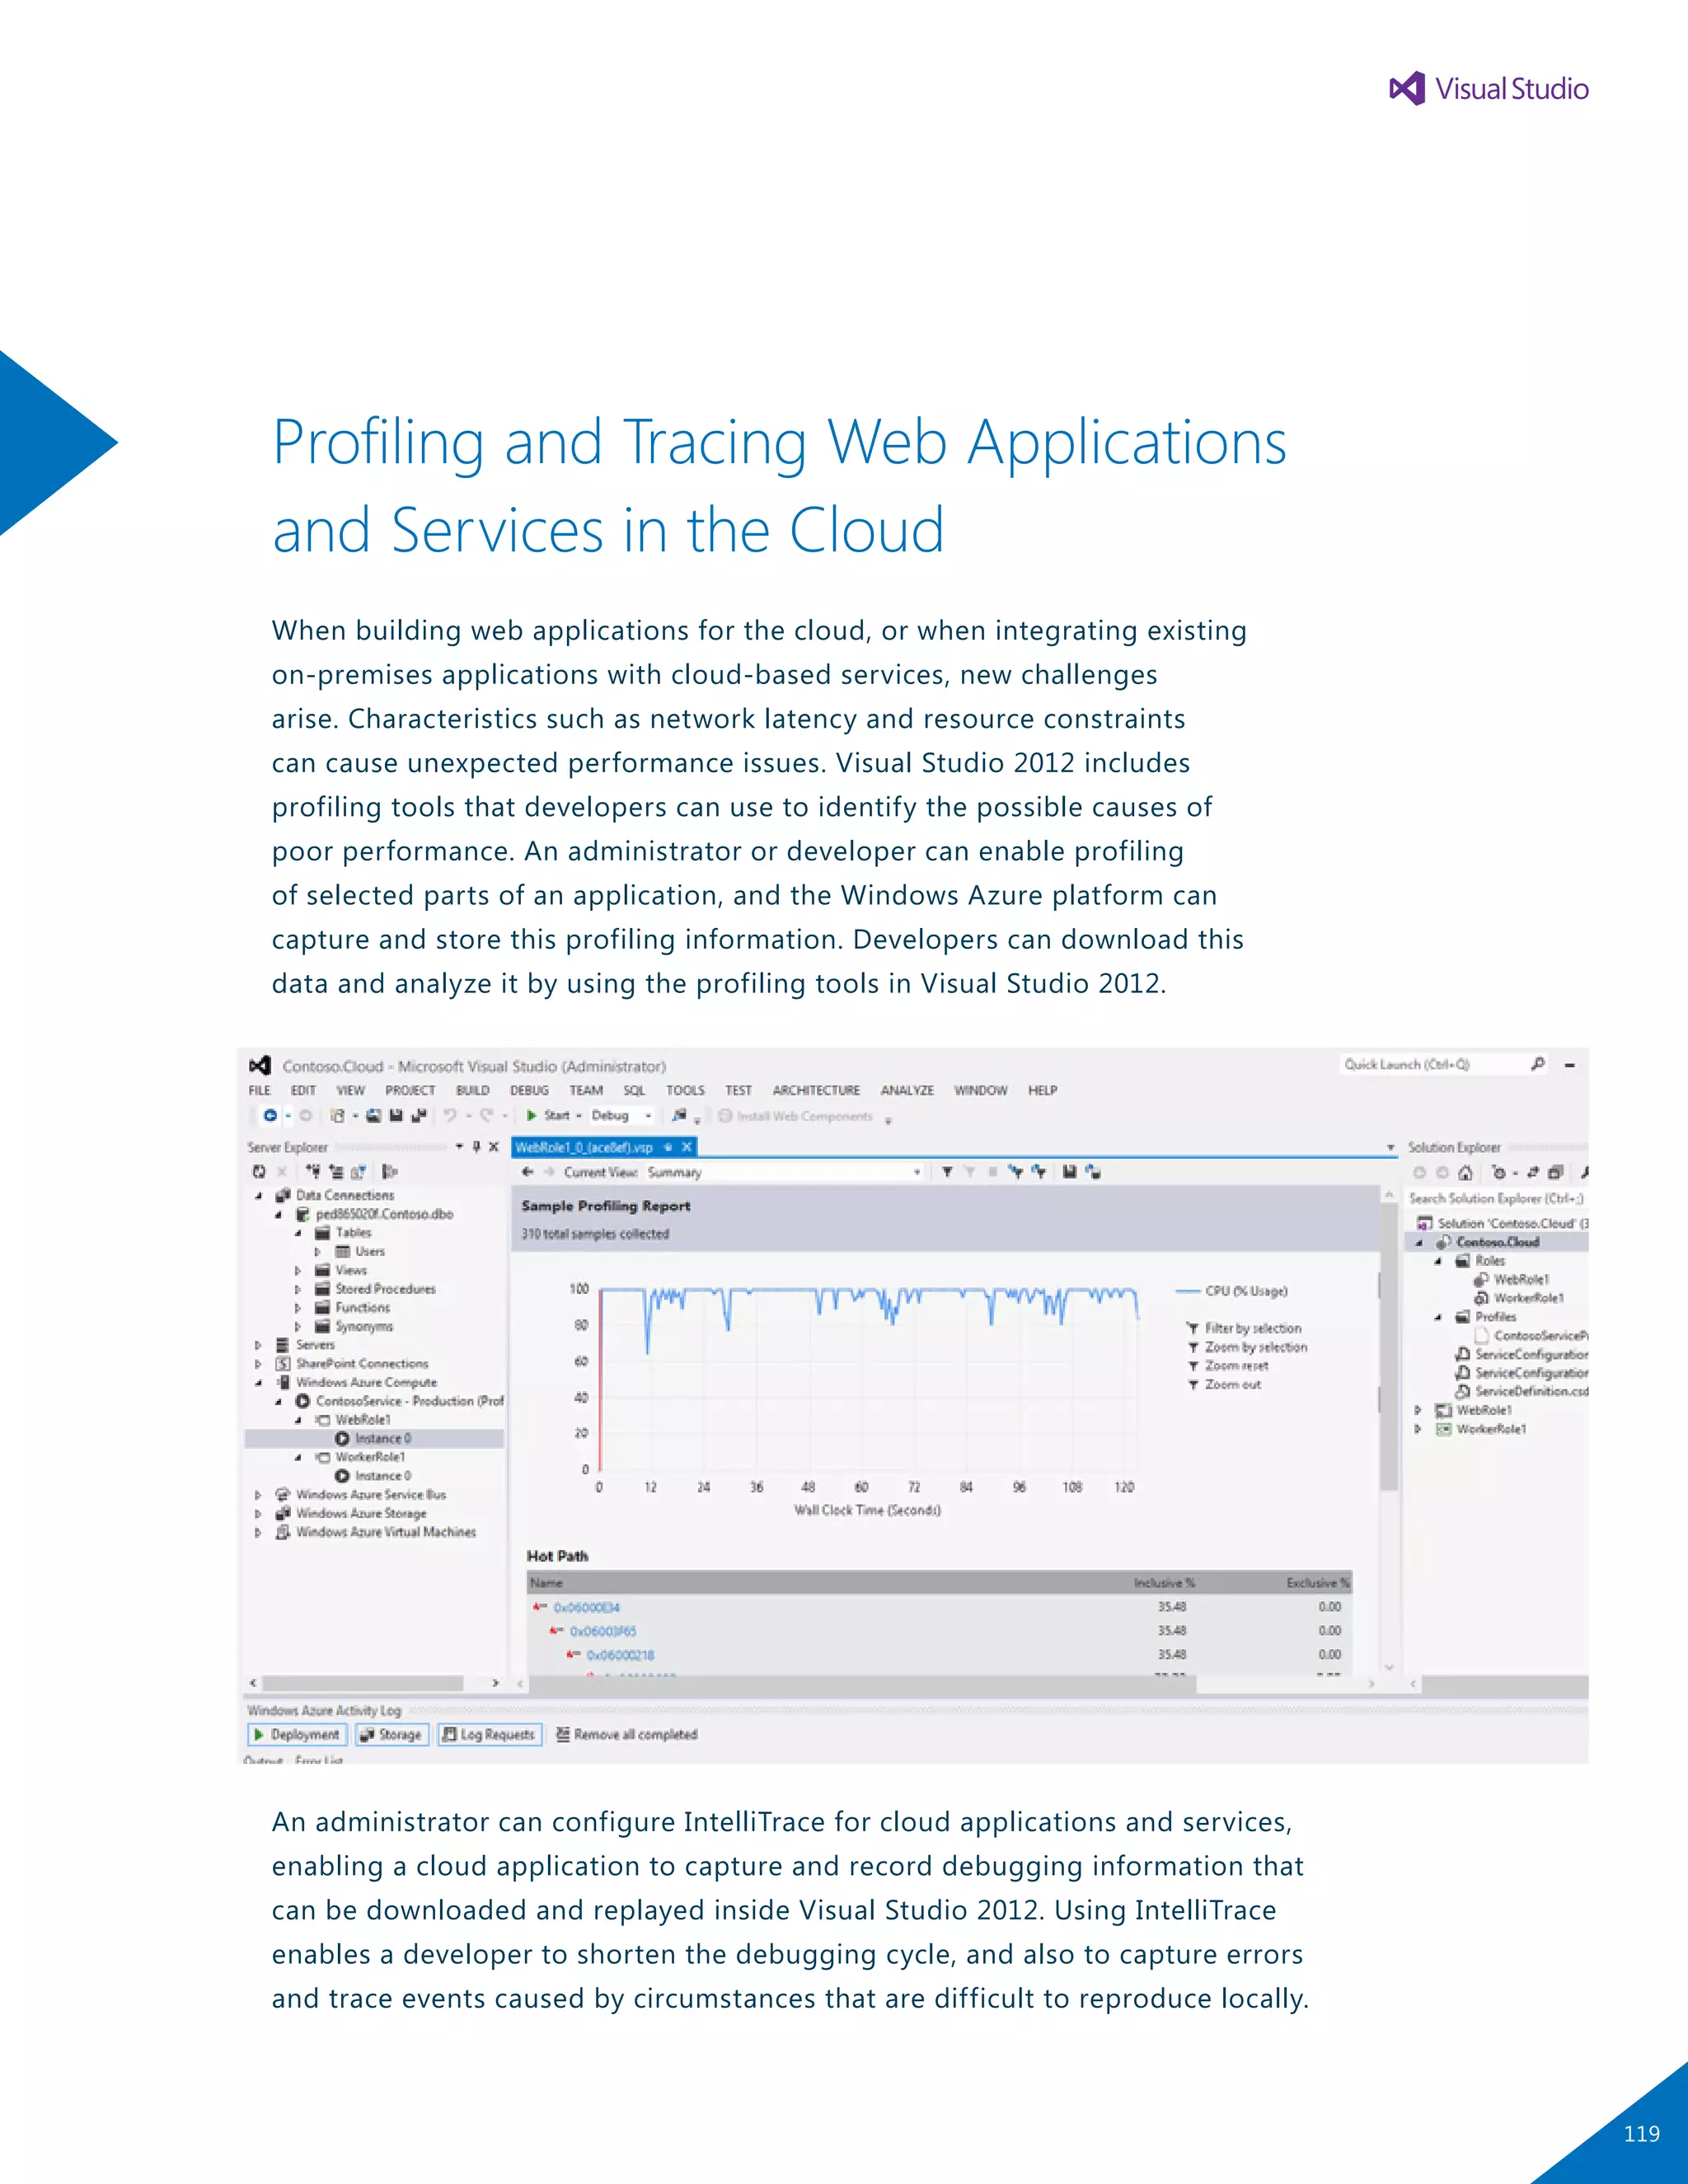Expand the Stored Procedures node
This screenshot has height=2184, width=1688.
[x=298, y=1290]
